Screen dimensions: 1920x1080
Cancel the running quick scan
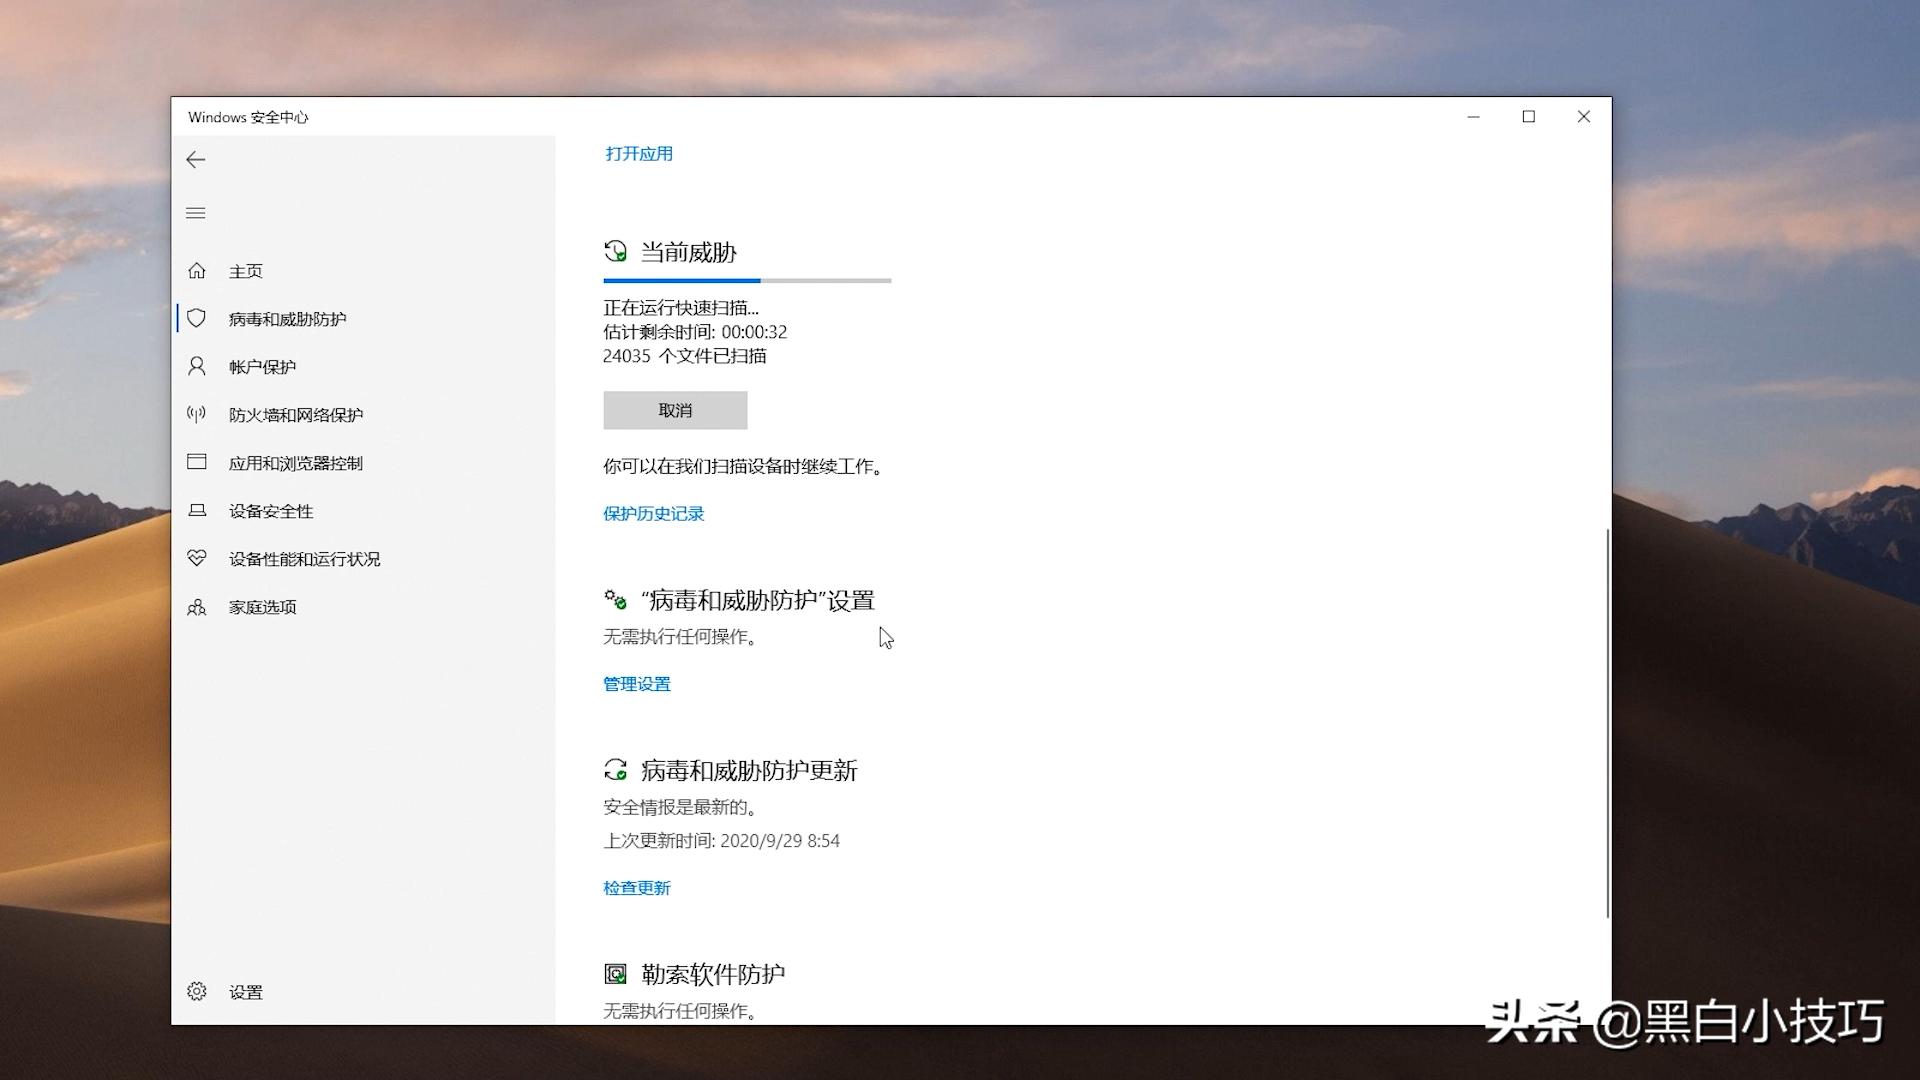click(675, 410)
